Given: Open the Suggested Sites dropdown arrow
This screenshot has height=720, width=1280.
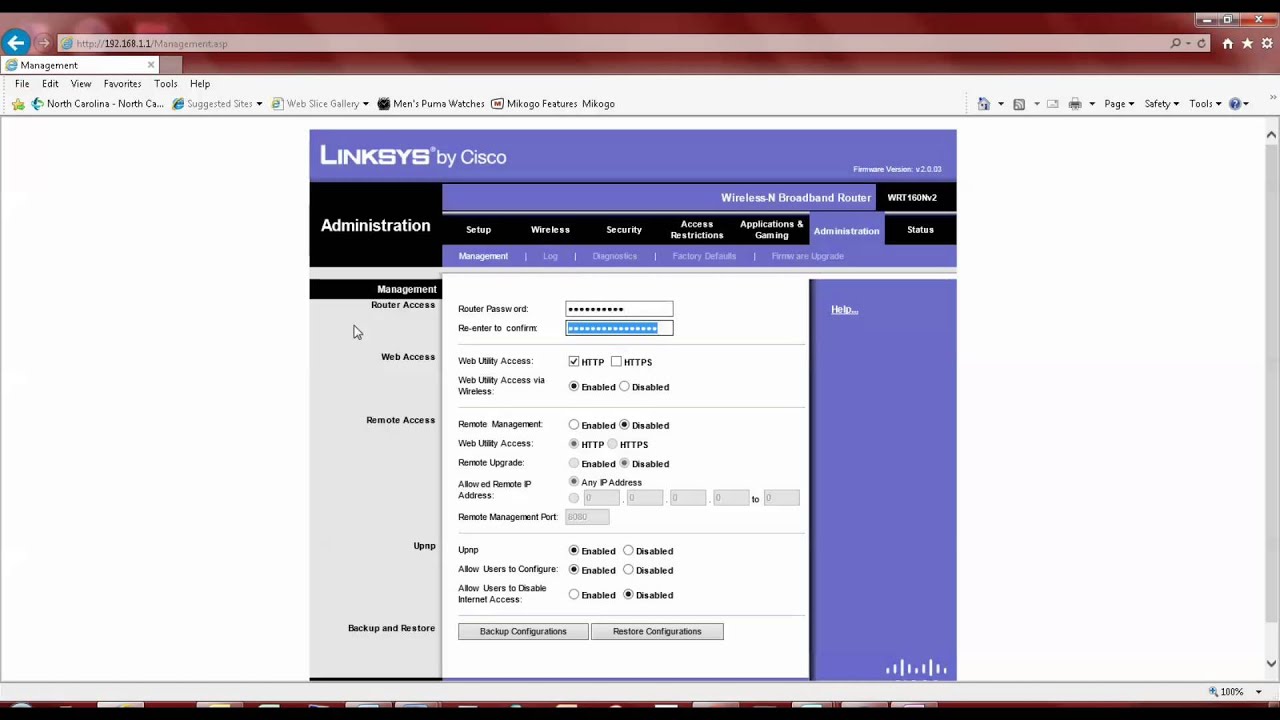Looking at the screenshot, I should click(x=259, y=104).
